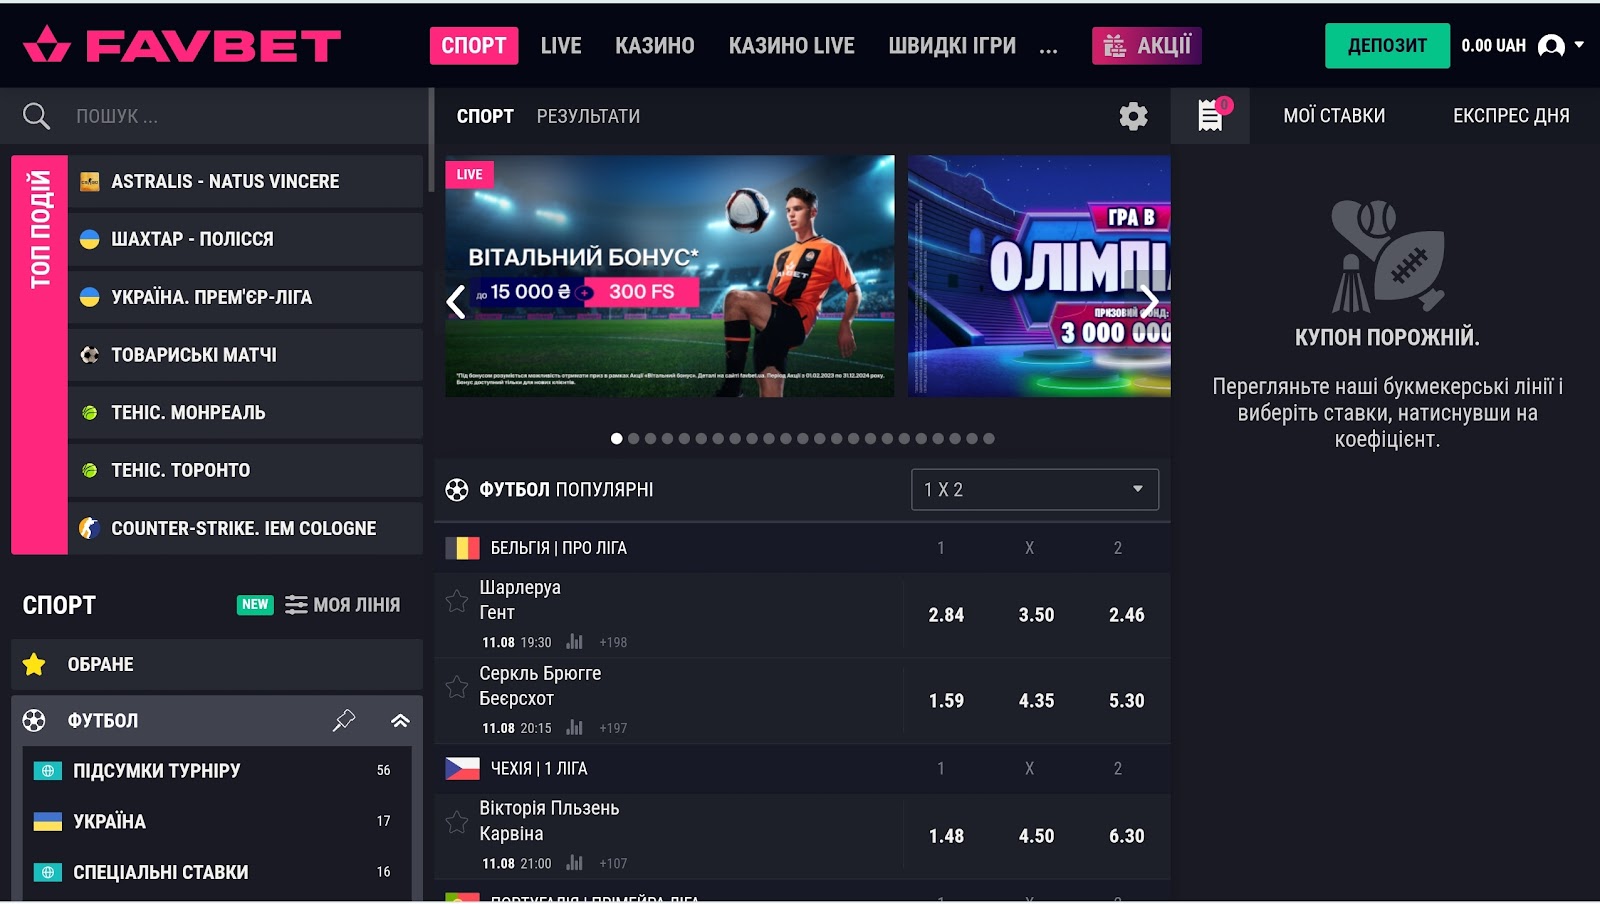Click the football icon beside Футбол популярні
Viewport: 1600px width, 904px height.
[457, 490]
